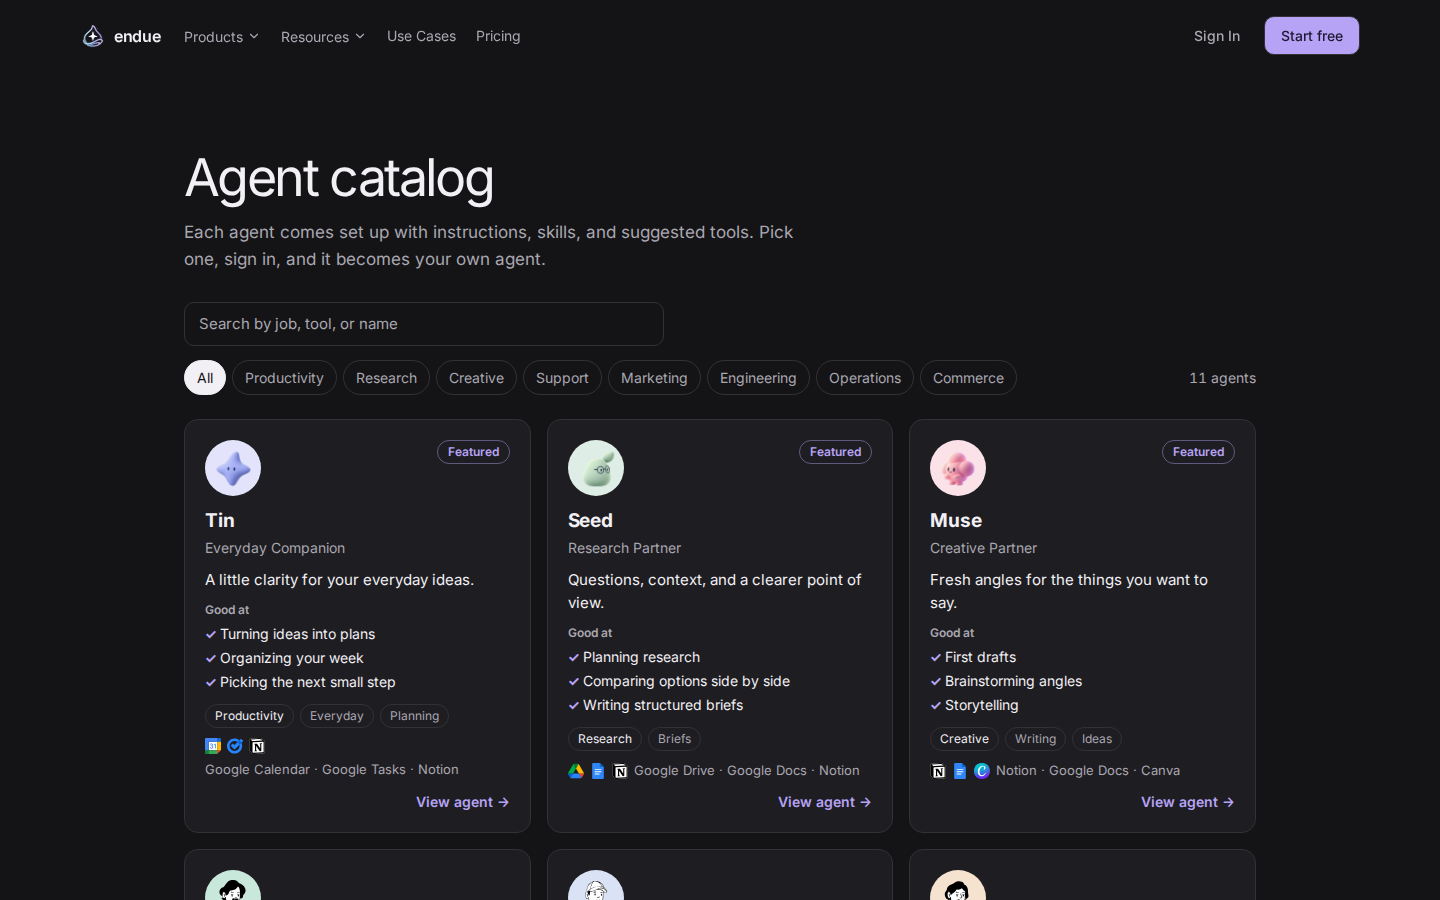The image size is (1440, 900).
Task: Click 'Turning ideas into plans' item
Action: point(297,634)
